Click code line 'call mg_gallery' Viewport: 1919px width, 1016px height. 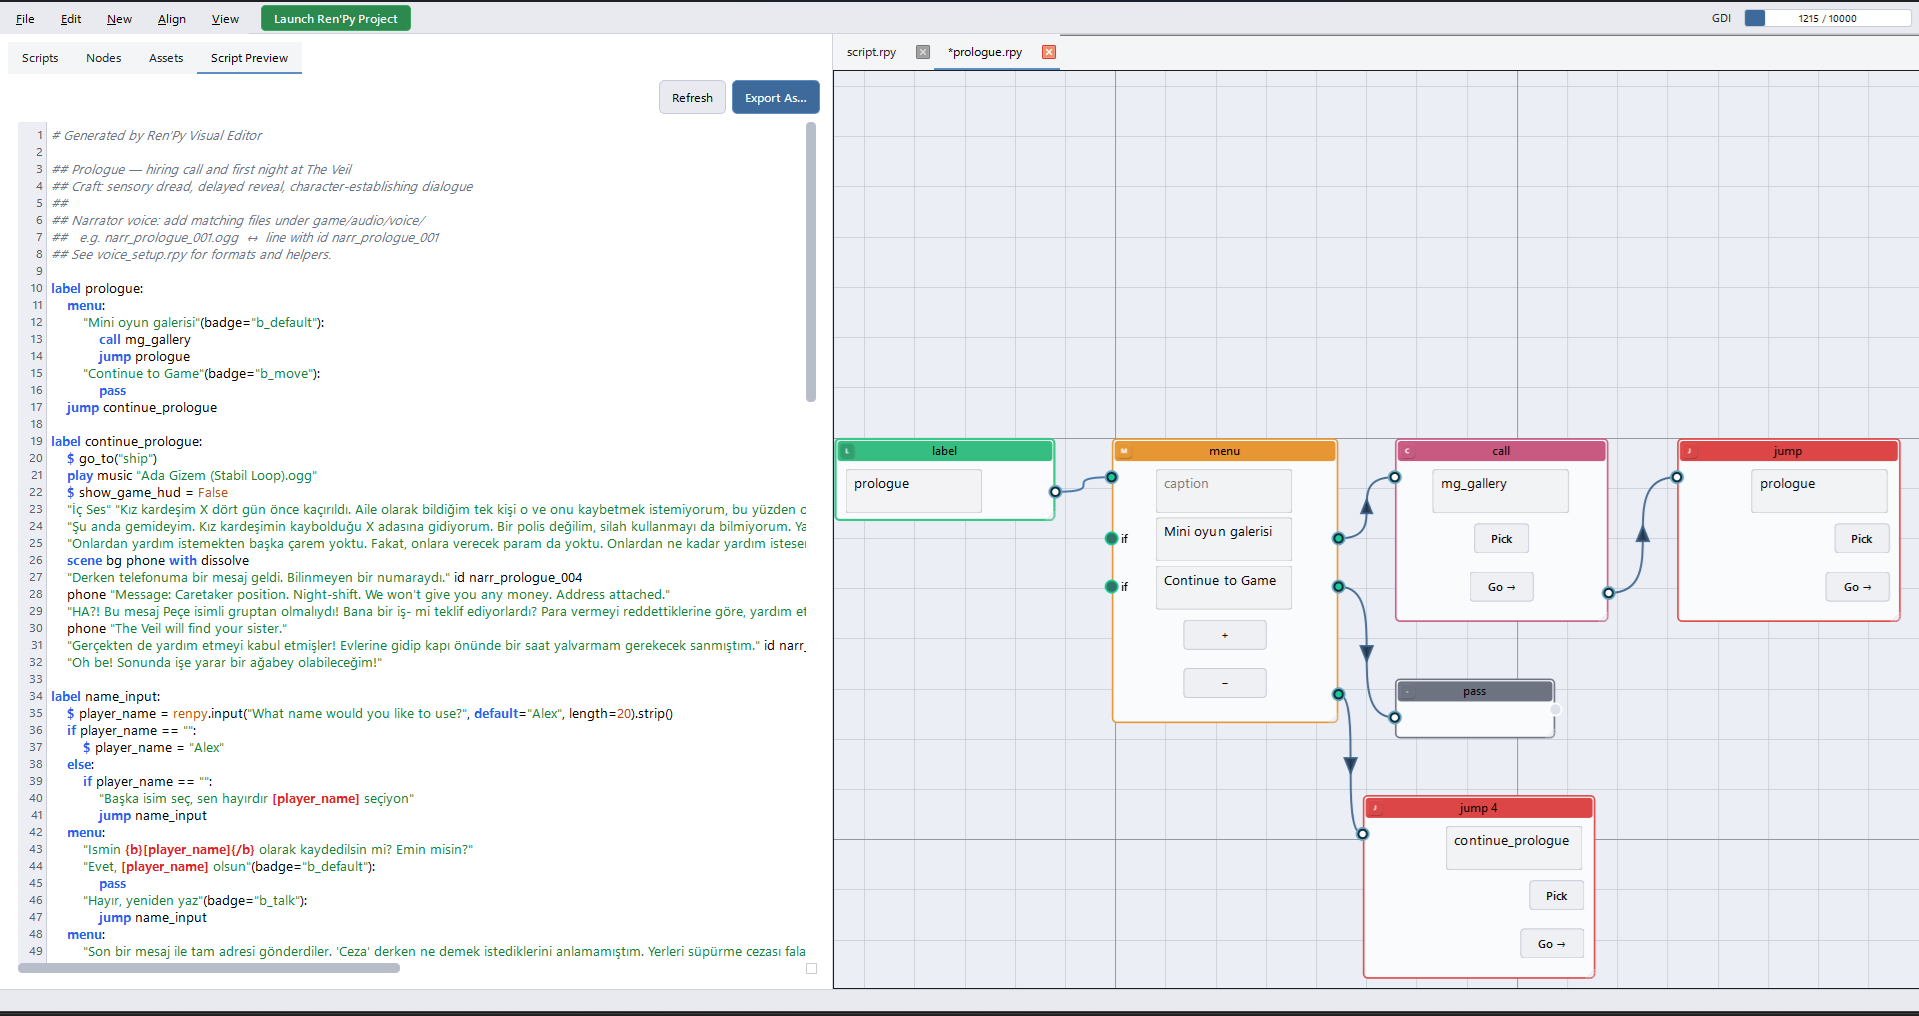(145, 339)
